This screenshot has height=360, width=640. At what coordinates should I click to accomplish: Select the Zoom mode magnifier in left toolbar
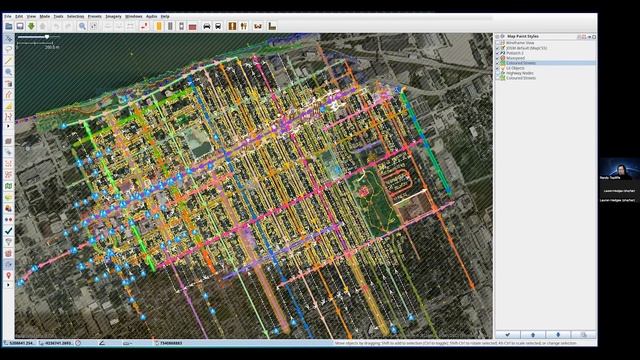point(8,72)
